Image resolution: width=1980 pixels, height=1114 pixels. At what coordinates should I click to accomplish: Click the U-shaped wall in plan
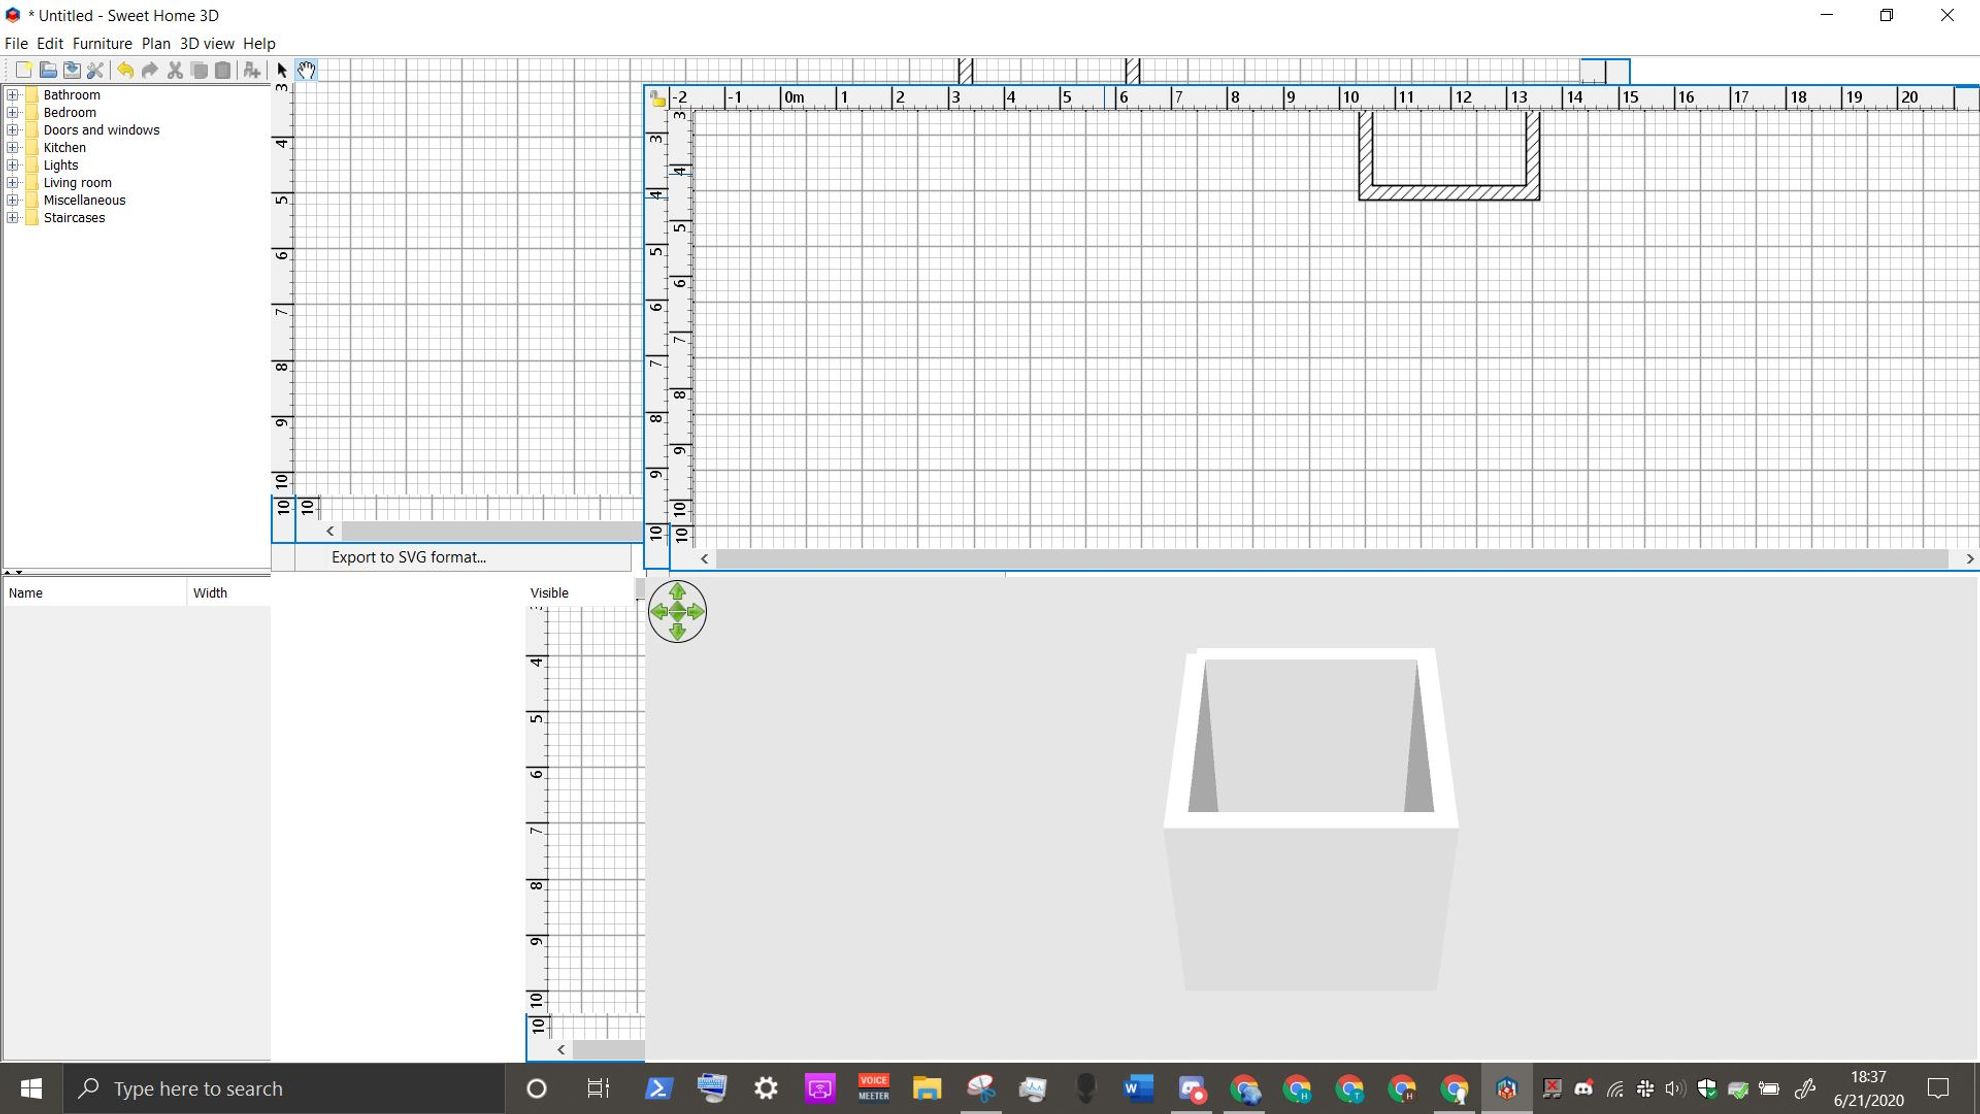pyautogui.click(x=1449, y=192)
